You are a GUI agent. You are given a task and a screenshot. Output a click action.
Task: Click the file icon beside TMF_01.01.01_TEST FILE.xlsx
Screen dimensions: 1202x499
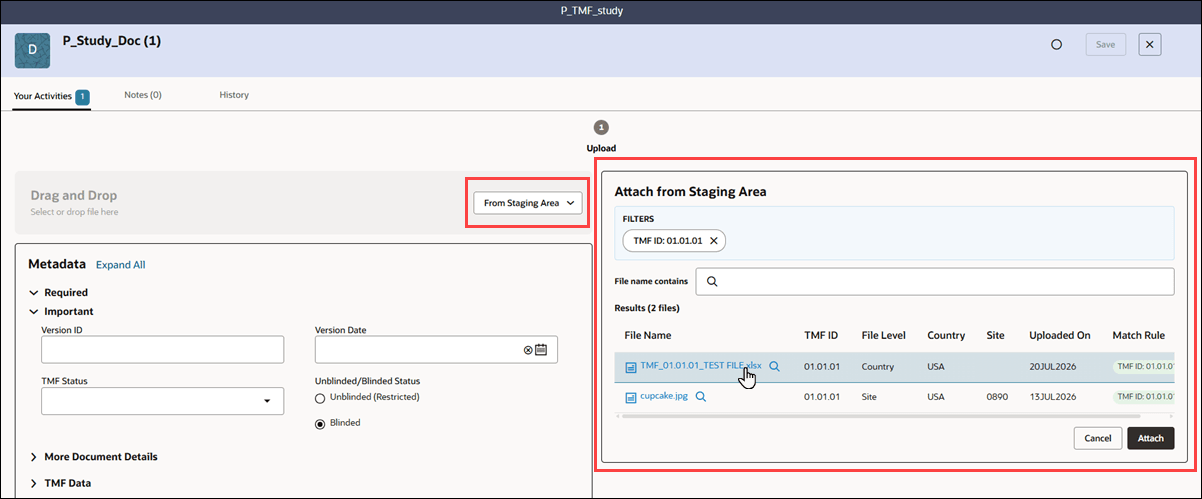(631, 367)
